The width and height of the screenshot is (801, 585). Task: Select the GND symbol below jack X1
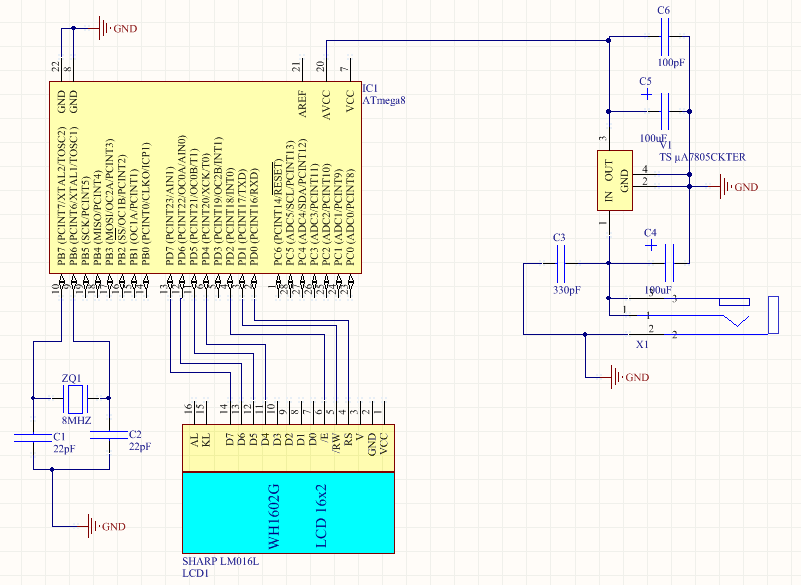point(619,377)
